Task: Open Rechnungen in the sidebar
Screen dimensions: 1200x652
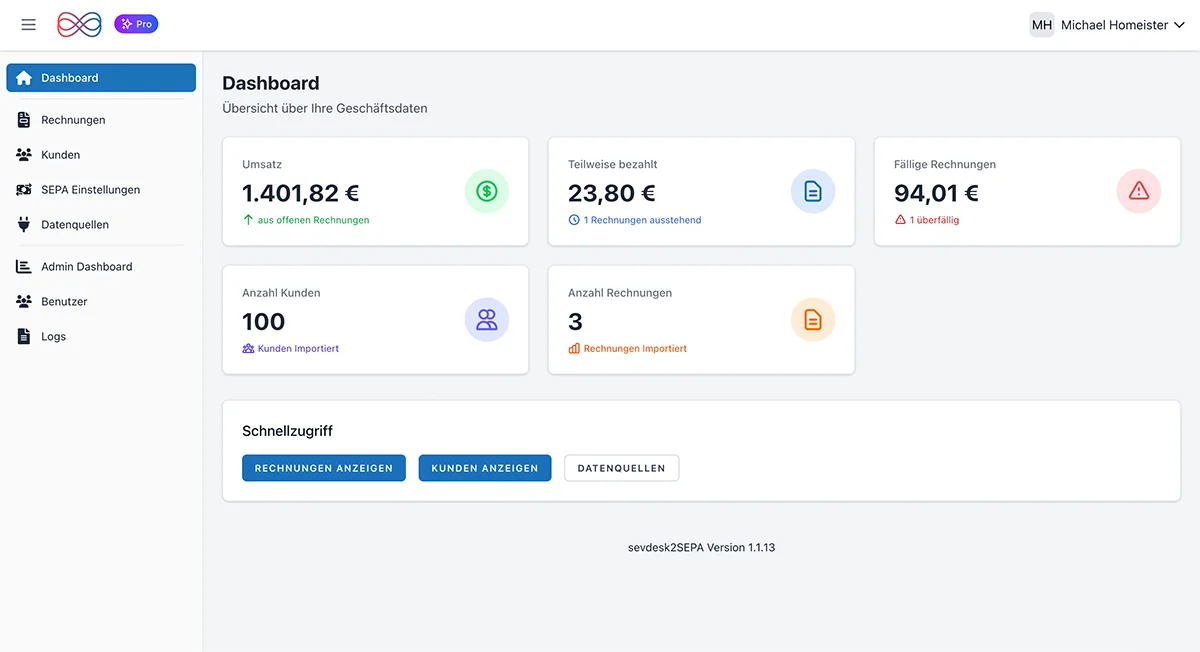Action: (73, 120)
